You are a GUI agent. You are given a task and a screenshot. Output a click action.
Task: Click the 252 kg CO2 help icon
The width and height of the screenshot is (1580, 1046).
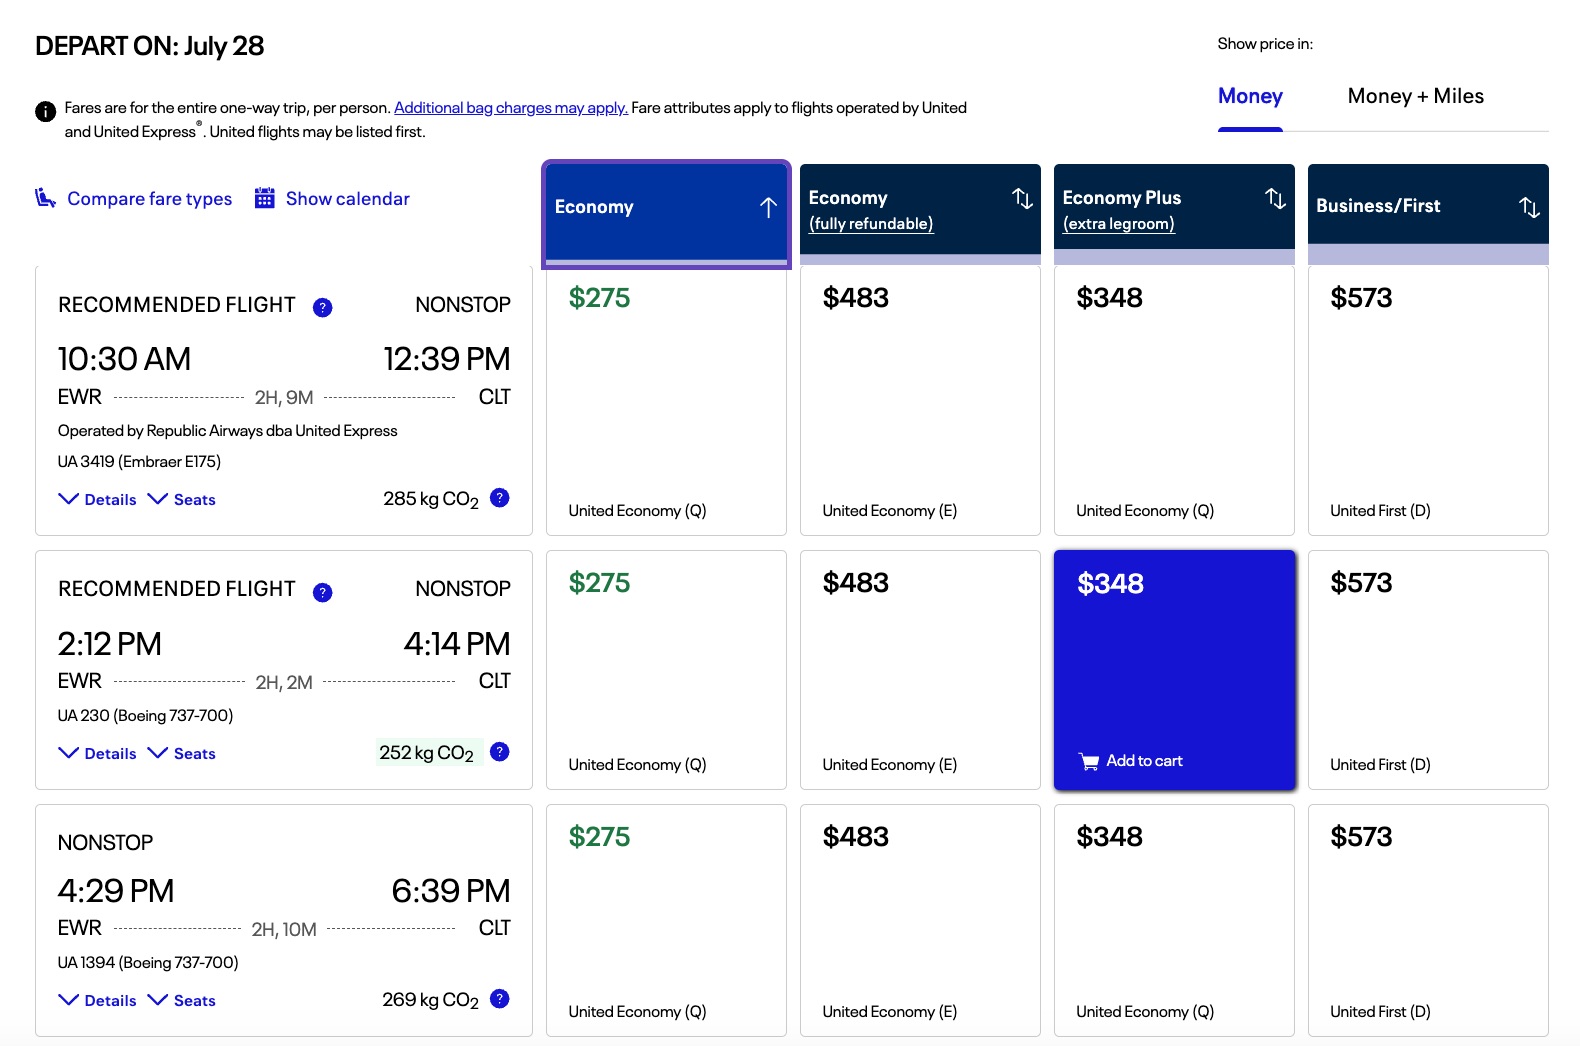[x=500, y=751]
